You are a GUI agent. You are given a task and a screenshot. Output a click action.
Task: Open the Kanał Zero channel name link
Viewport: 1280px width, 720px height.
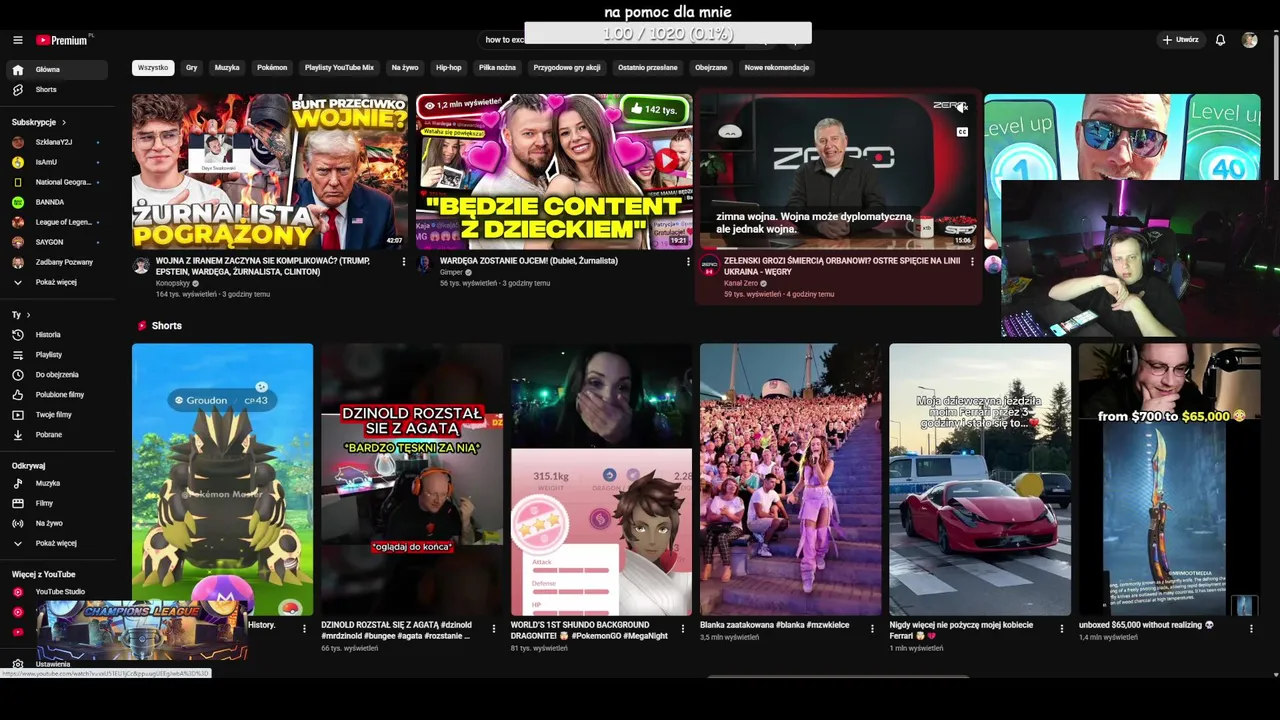click(741, 283)
